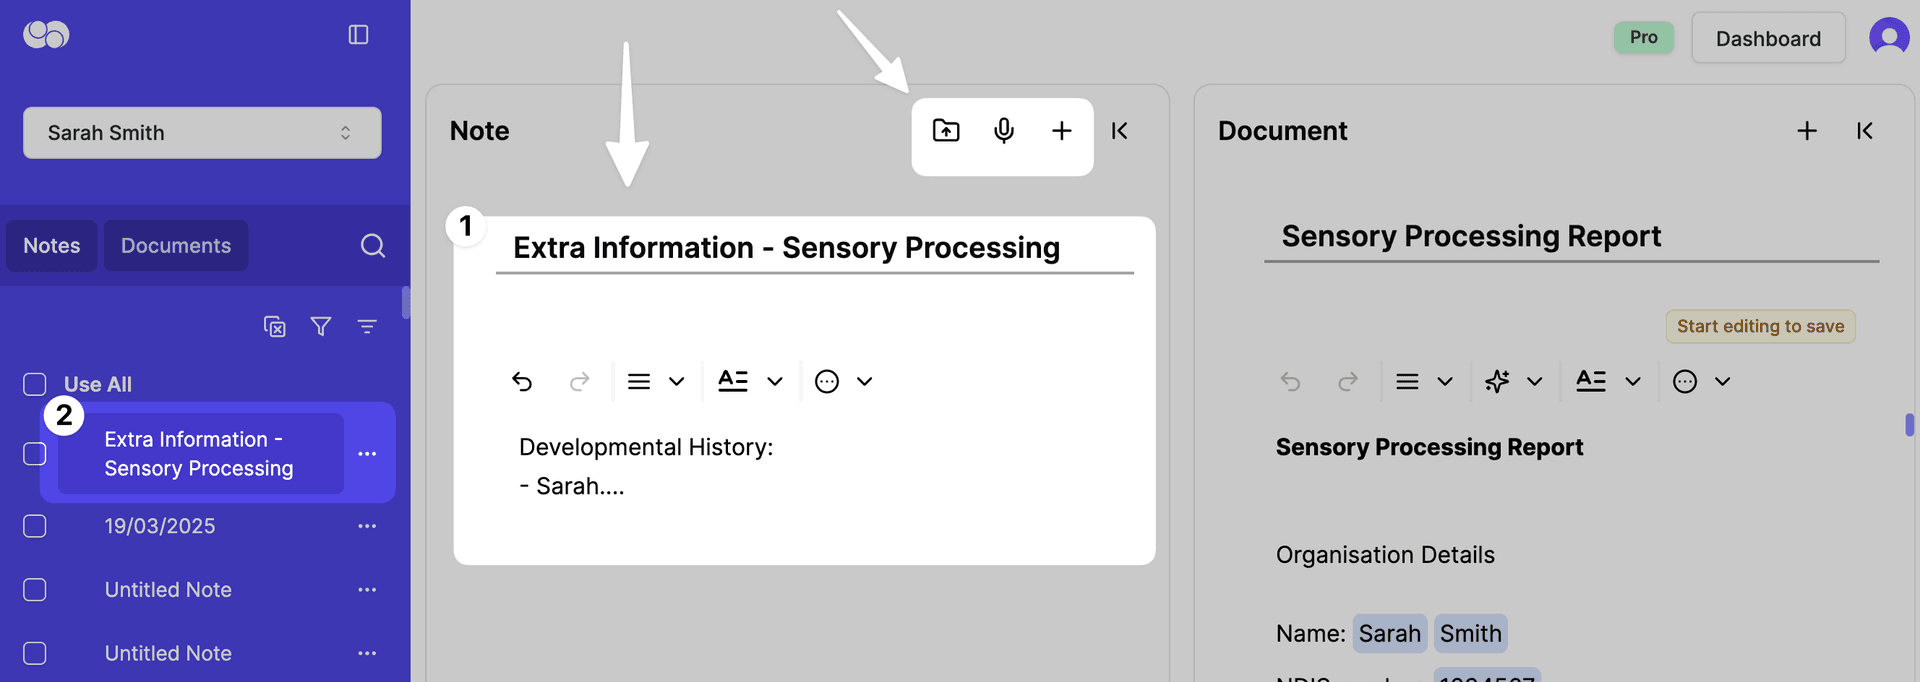Open document more-options circle dropdown
Screen dimensions: 1920x682
(x=1702, y=382)
